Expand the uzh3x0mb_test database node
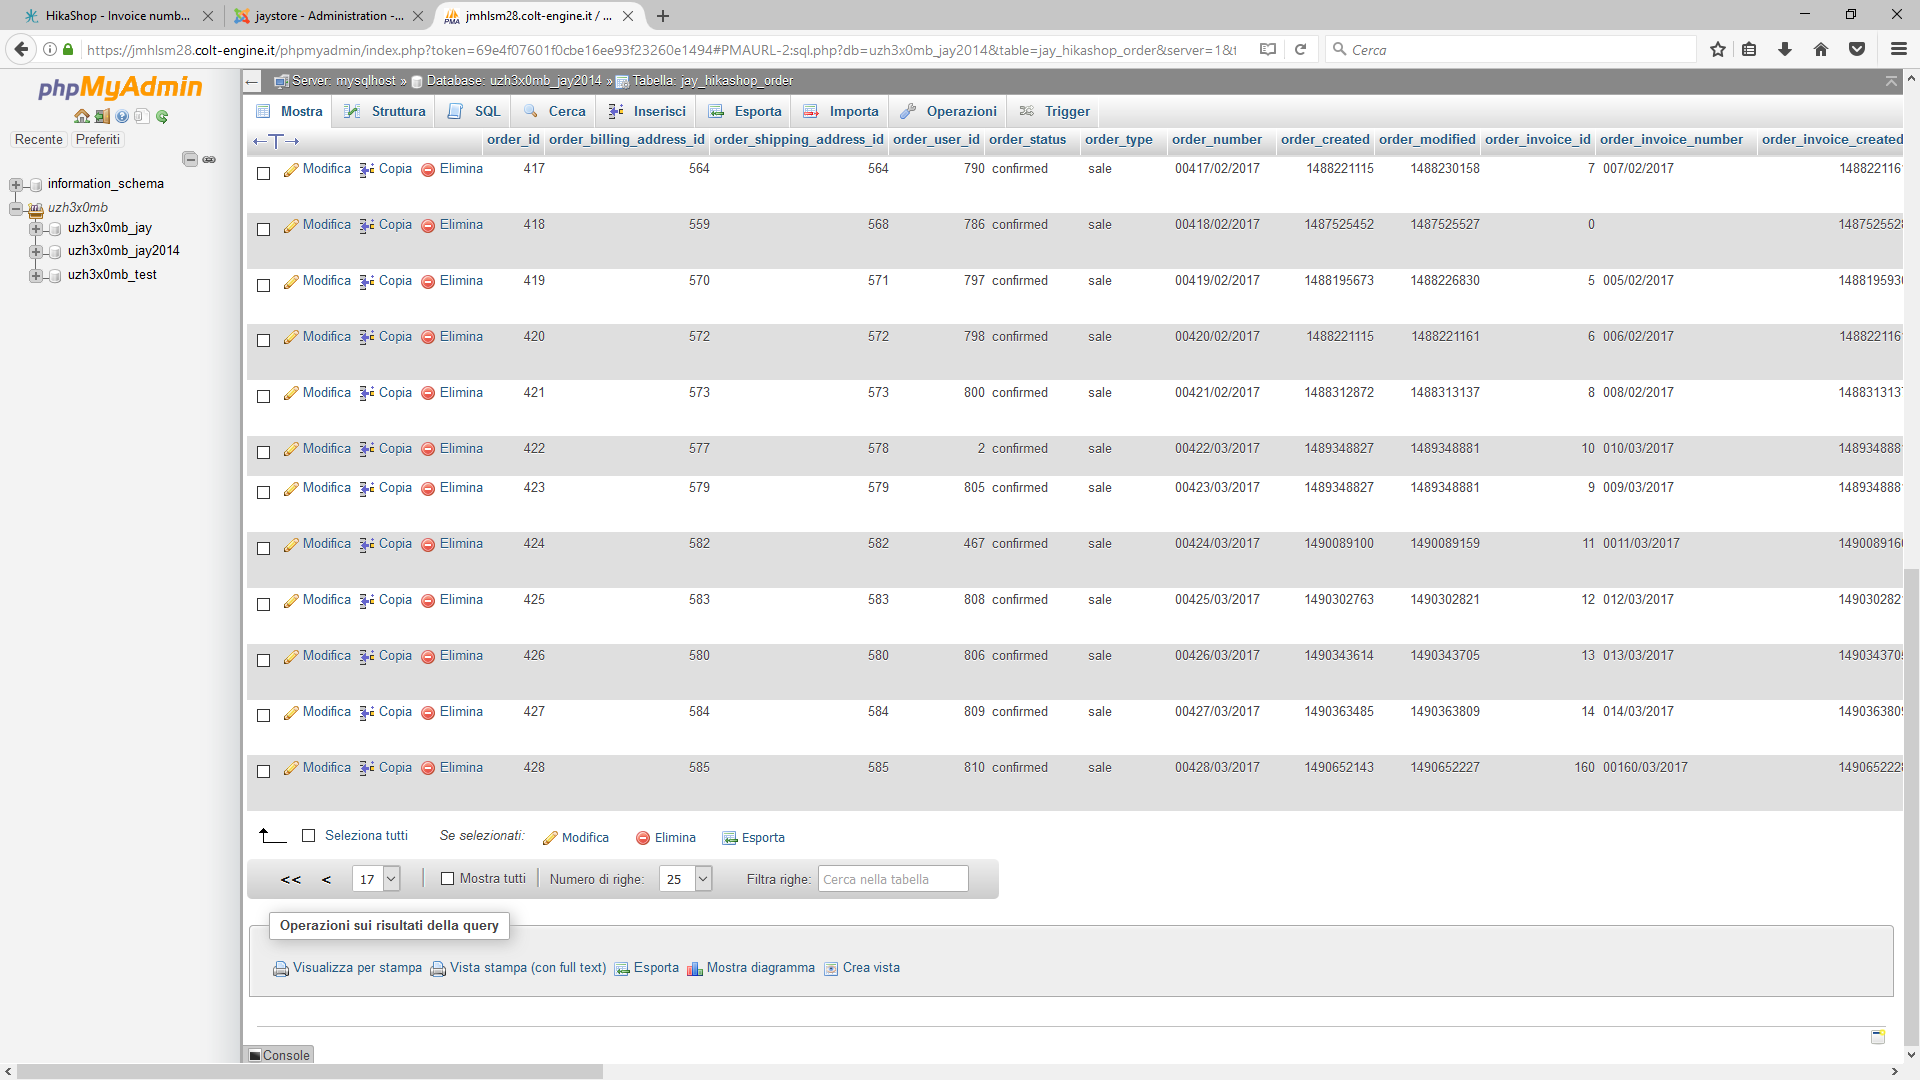 [36, 276]
